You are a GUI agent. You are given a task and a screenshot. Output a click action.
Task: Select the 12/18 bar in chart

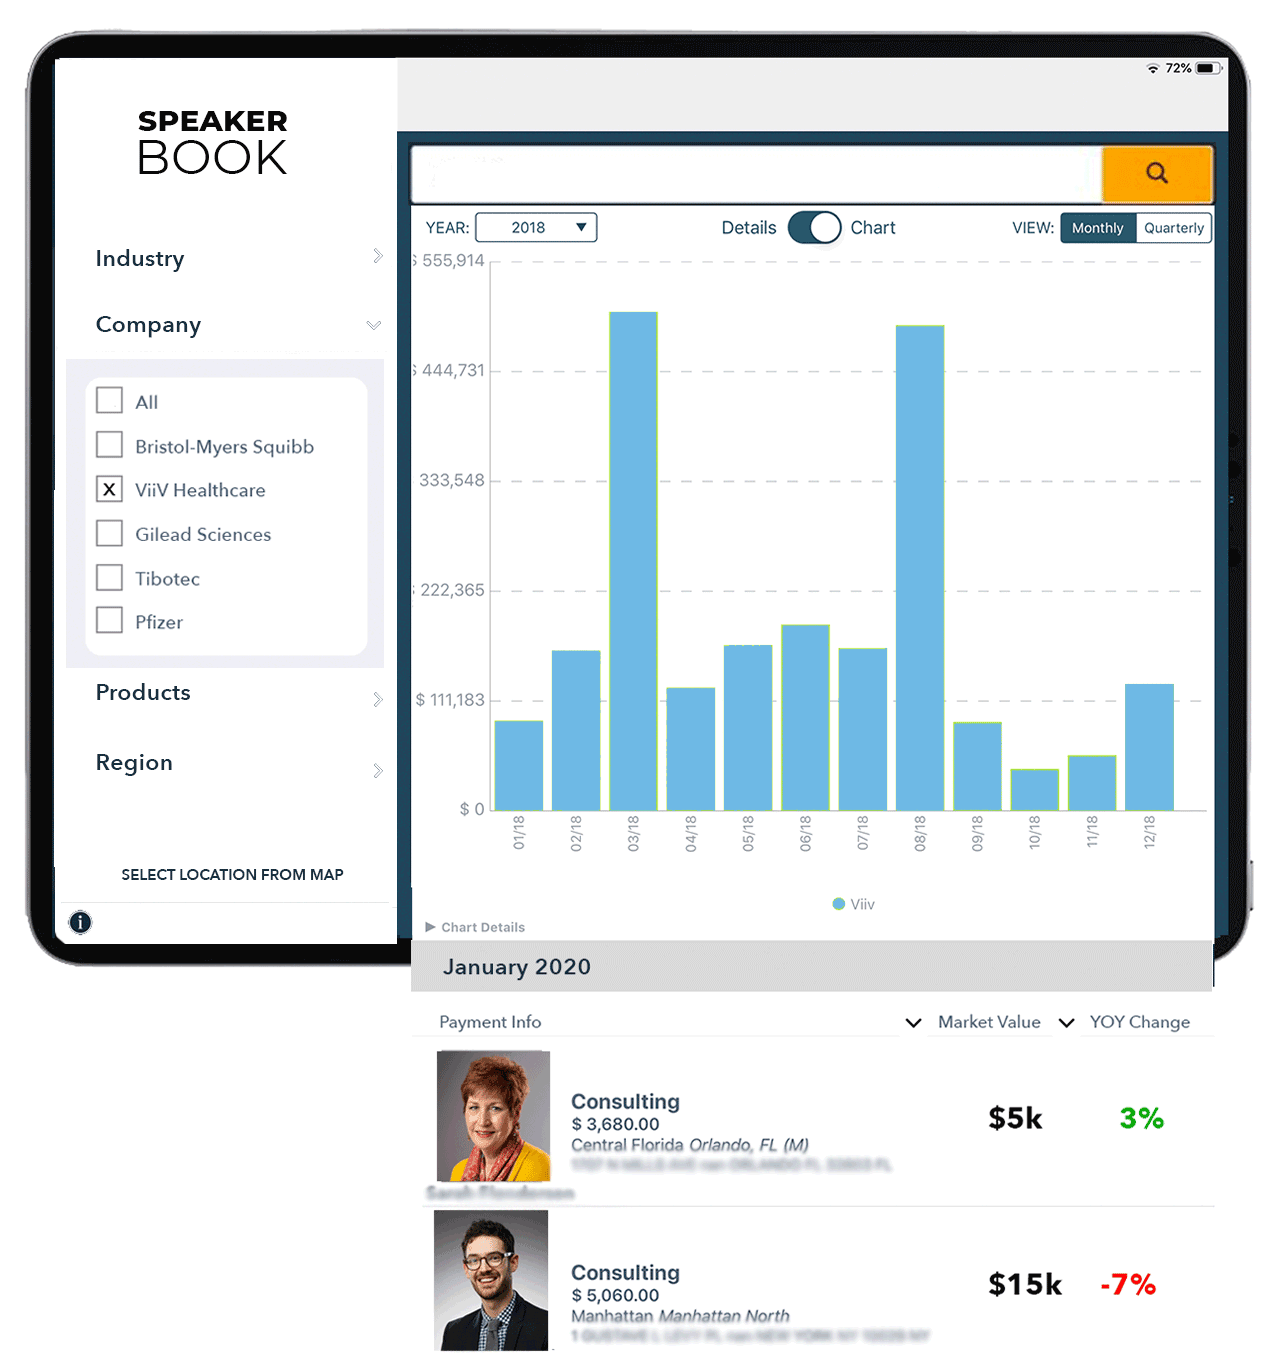pos(1149,747)
